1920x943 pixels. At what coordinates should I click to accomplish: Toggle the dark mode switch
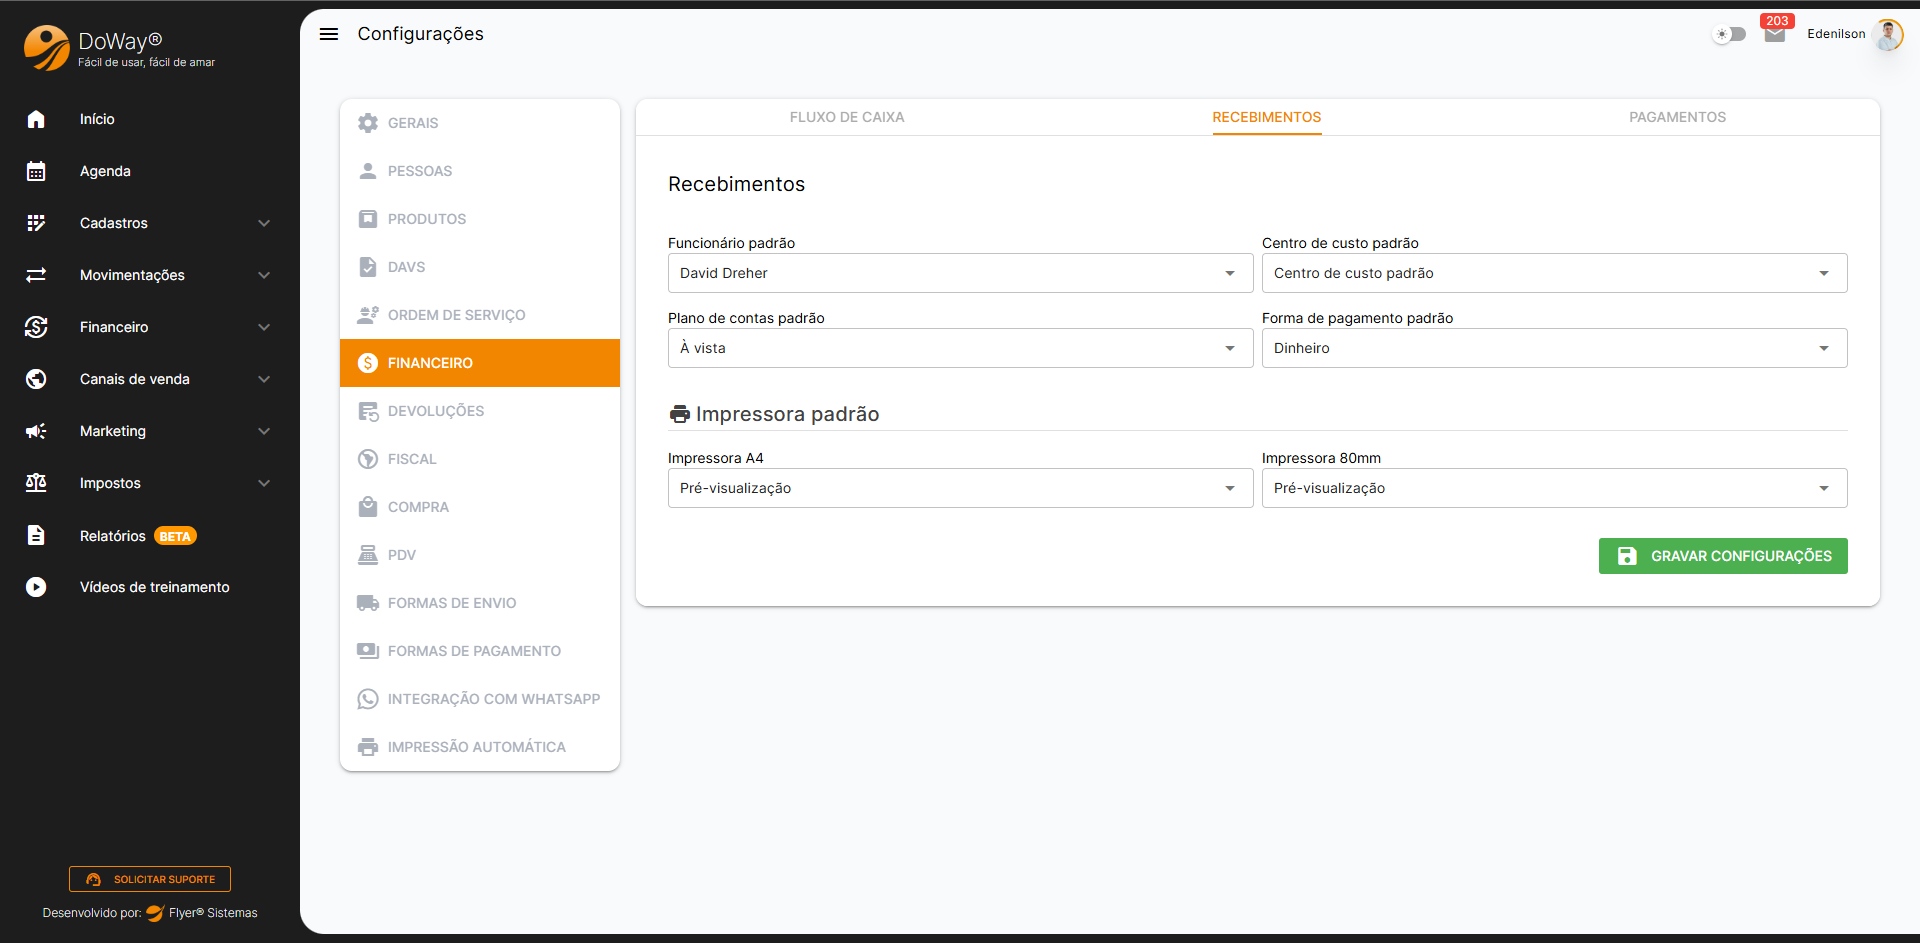tap(1729, 34)
